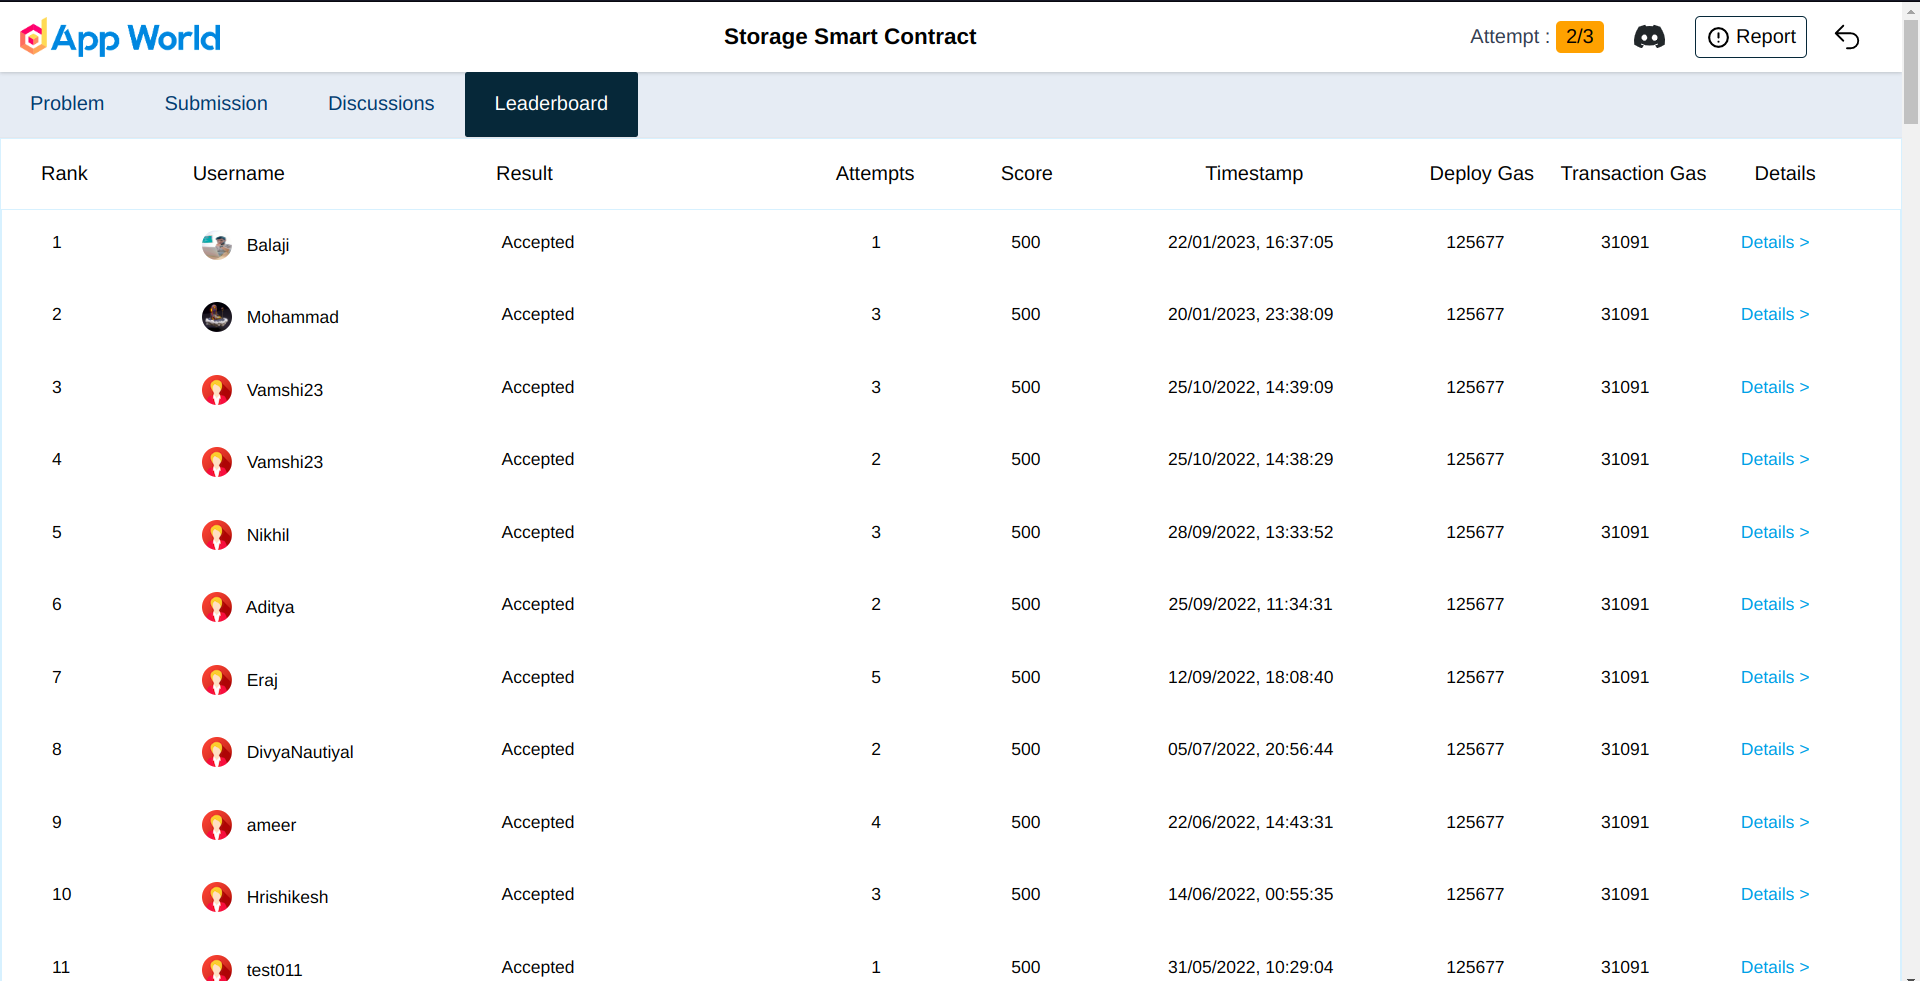This screenshot has width=1920, height=981.
Task: Open Details for rank 1 Balaji
Action: (1775, 242)
